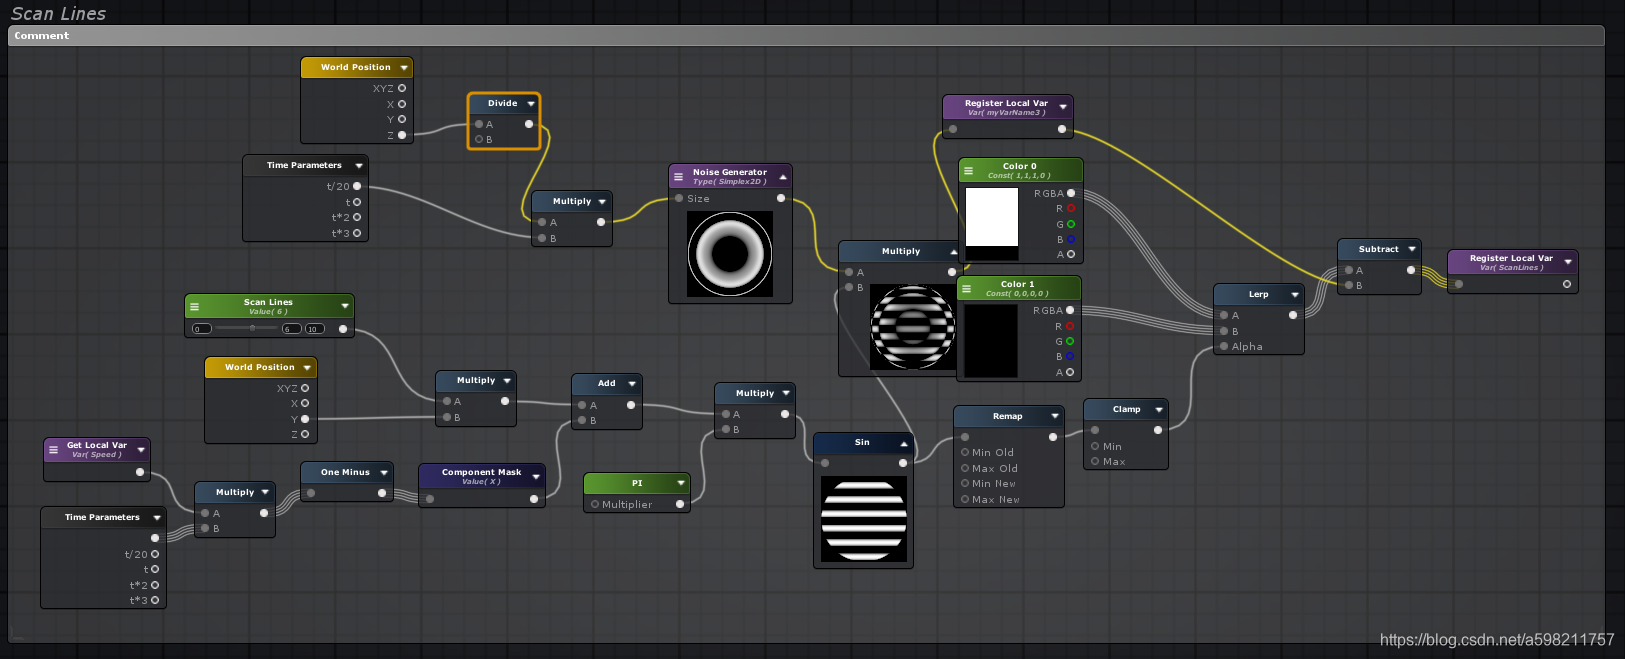Viewport: 1625px width, 659px height.
Task: Click the Scan Lines value slider
Action: click(247, 328)
